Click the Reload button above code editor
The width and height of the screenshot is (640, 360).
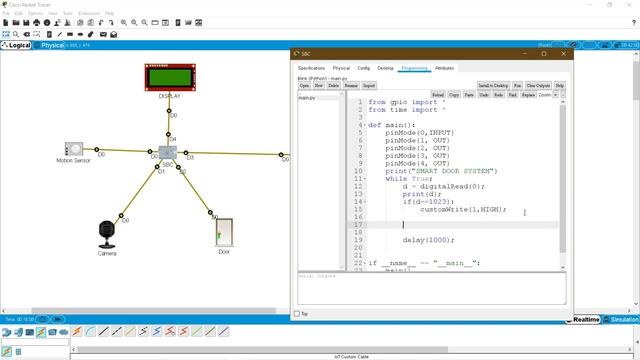click(x=438, y=95)
